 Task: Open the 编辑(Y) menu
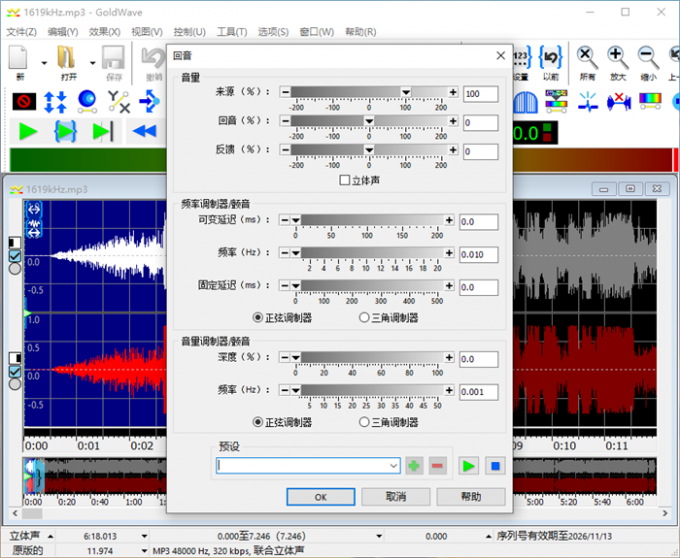(x=63, y=32)
